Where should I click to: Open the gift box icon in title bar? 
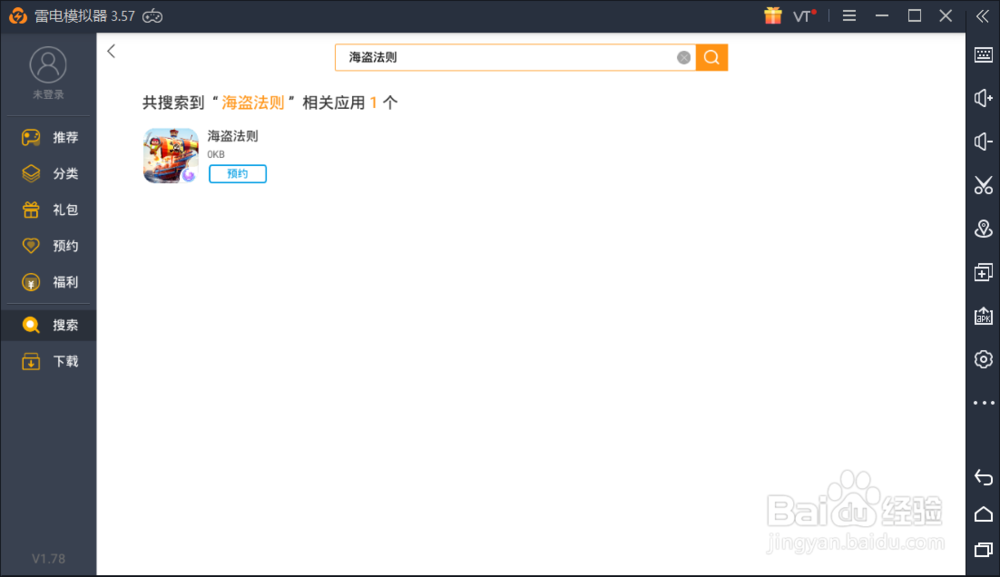[773, 15]
